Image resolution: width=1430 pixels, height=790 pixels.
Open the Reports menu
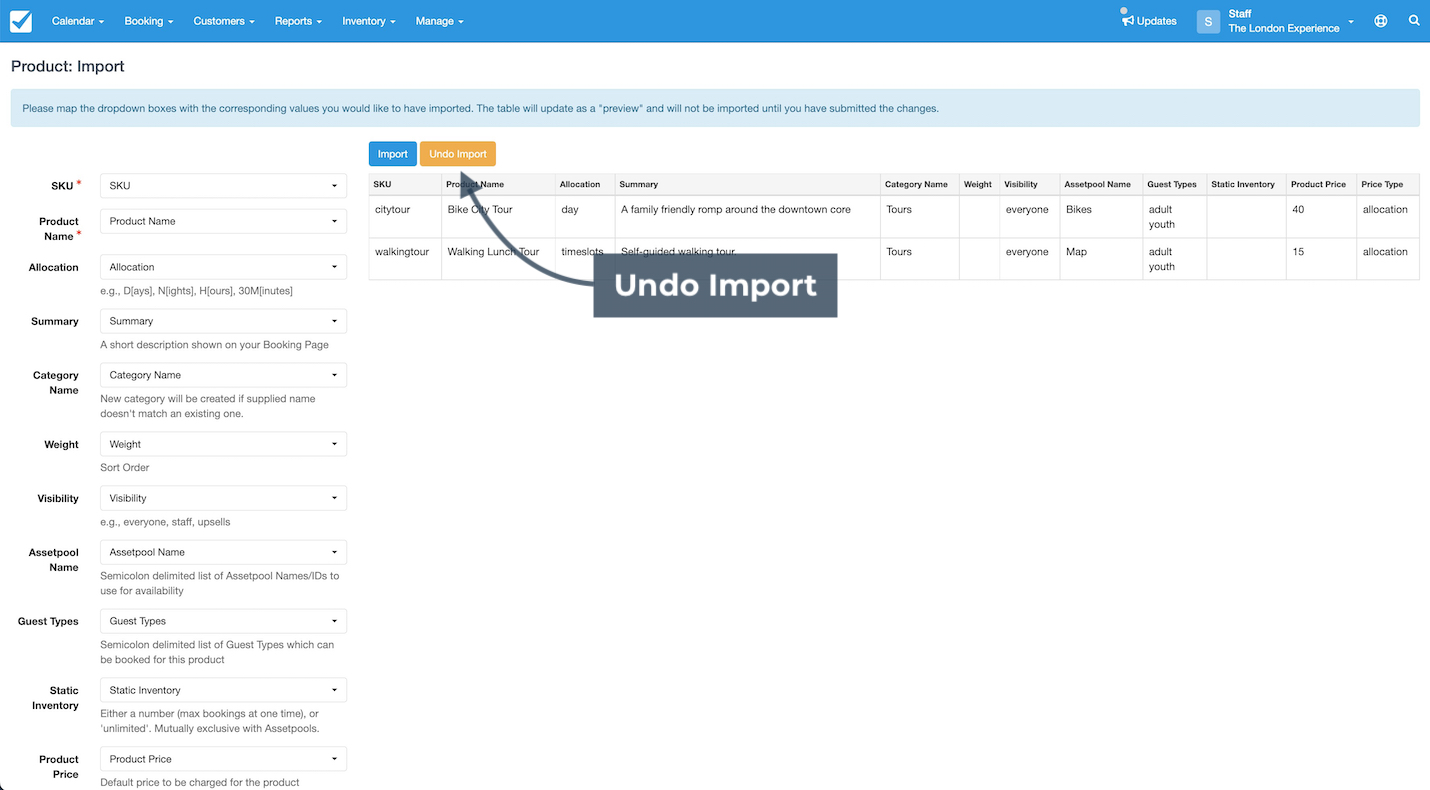tap(298, 21)
